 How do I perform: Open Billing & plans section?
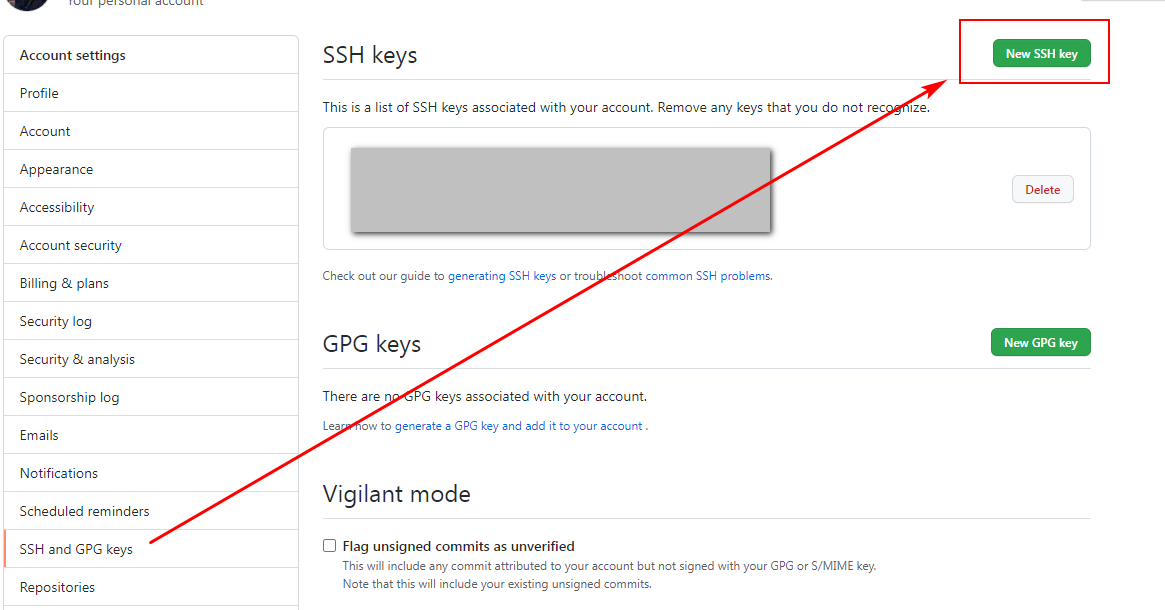point(151,283)
